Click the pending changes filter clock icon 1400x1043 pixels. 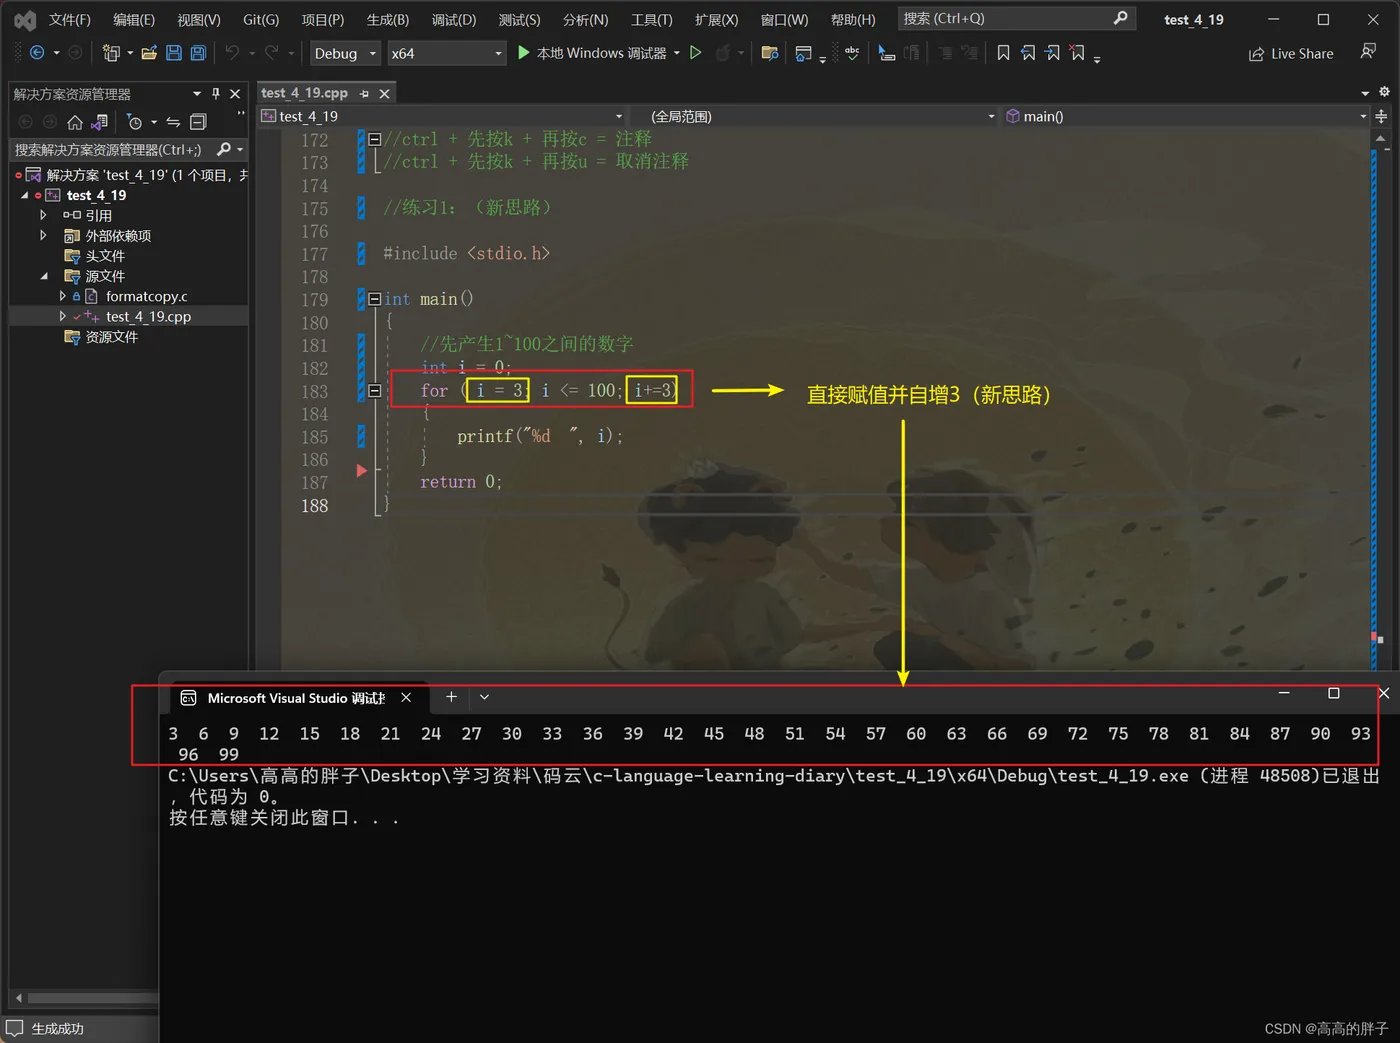click(135, 122)
